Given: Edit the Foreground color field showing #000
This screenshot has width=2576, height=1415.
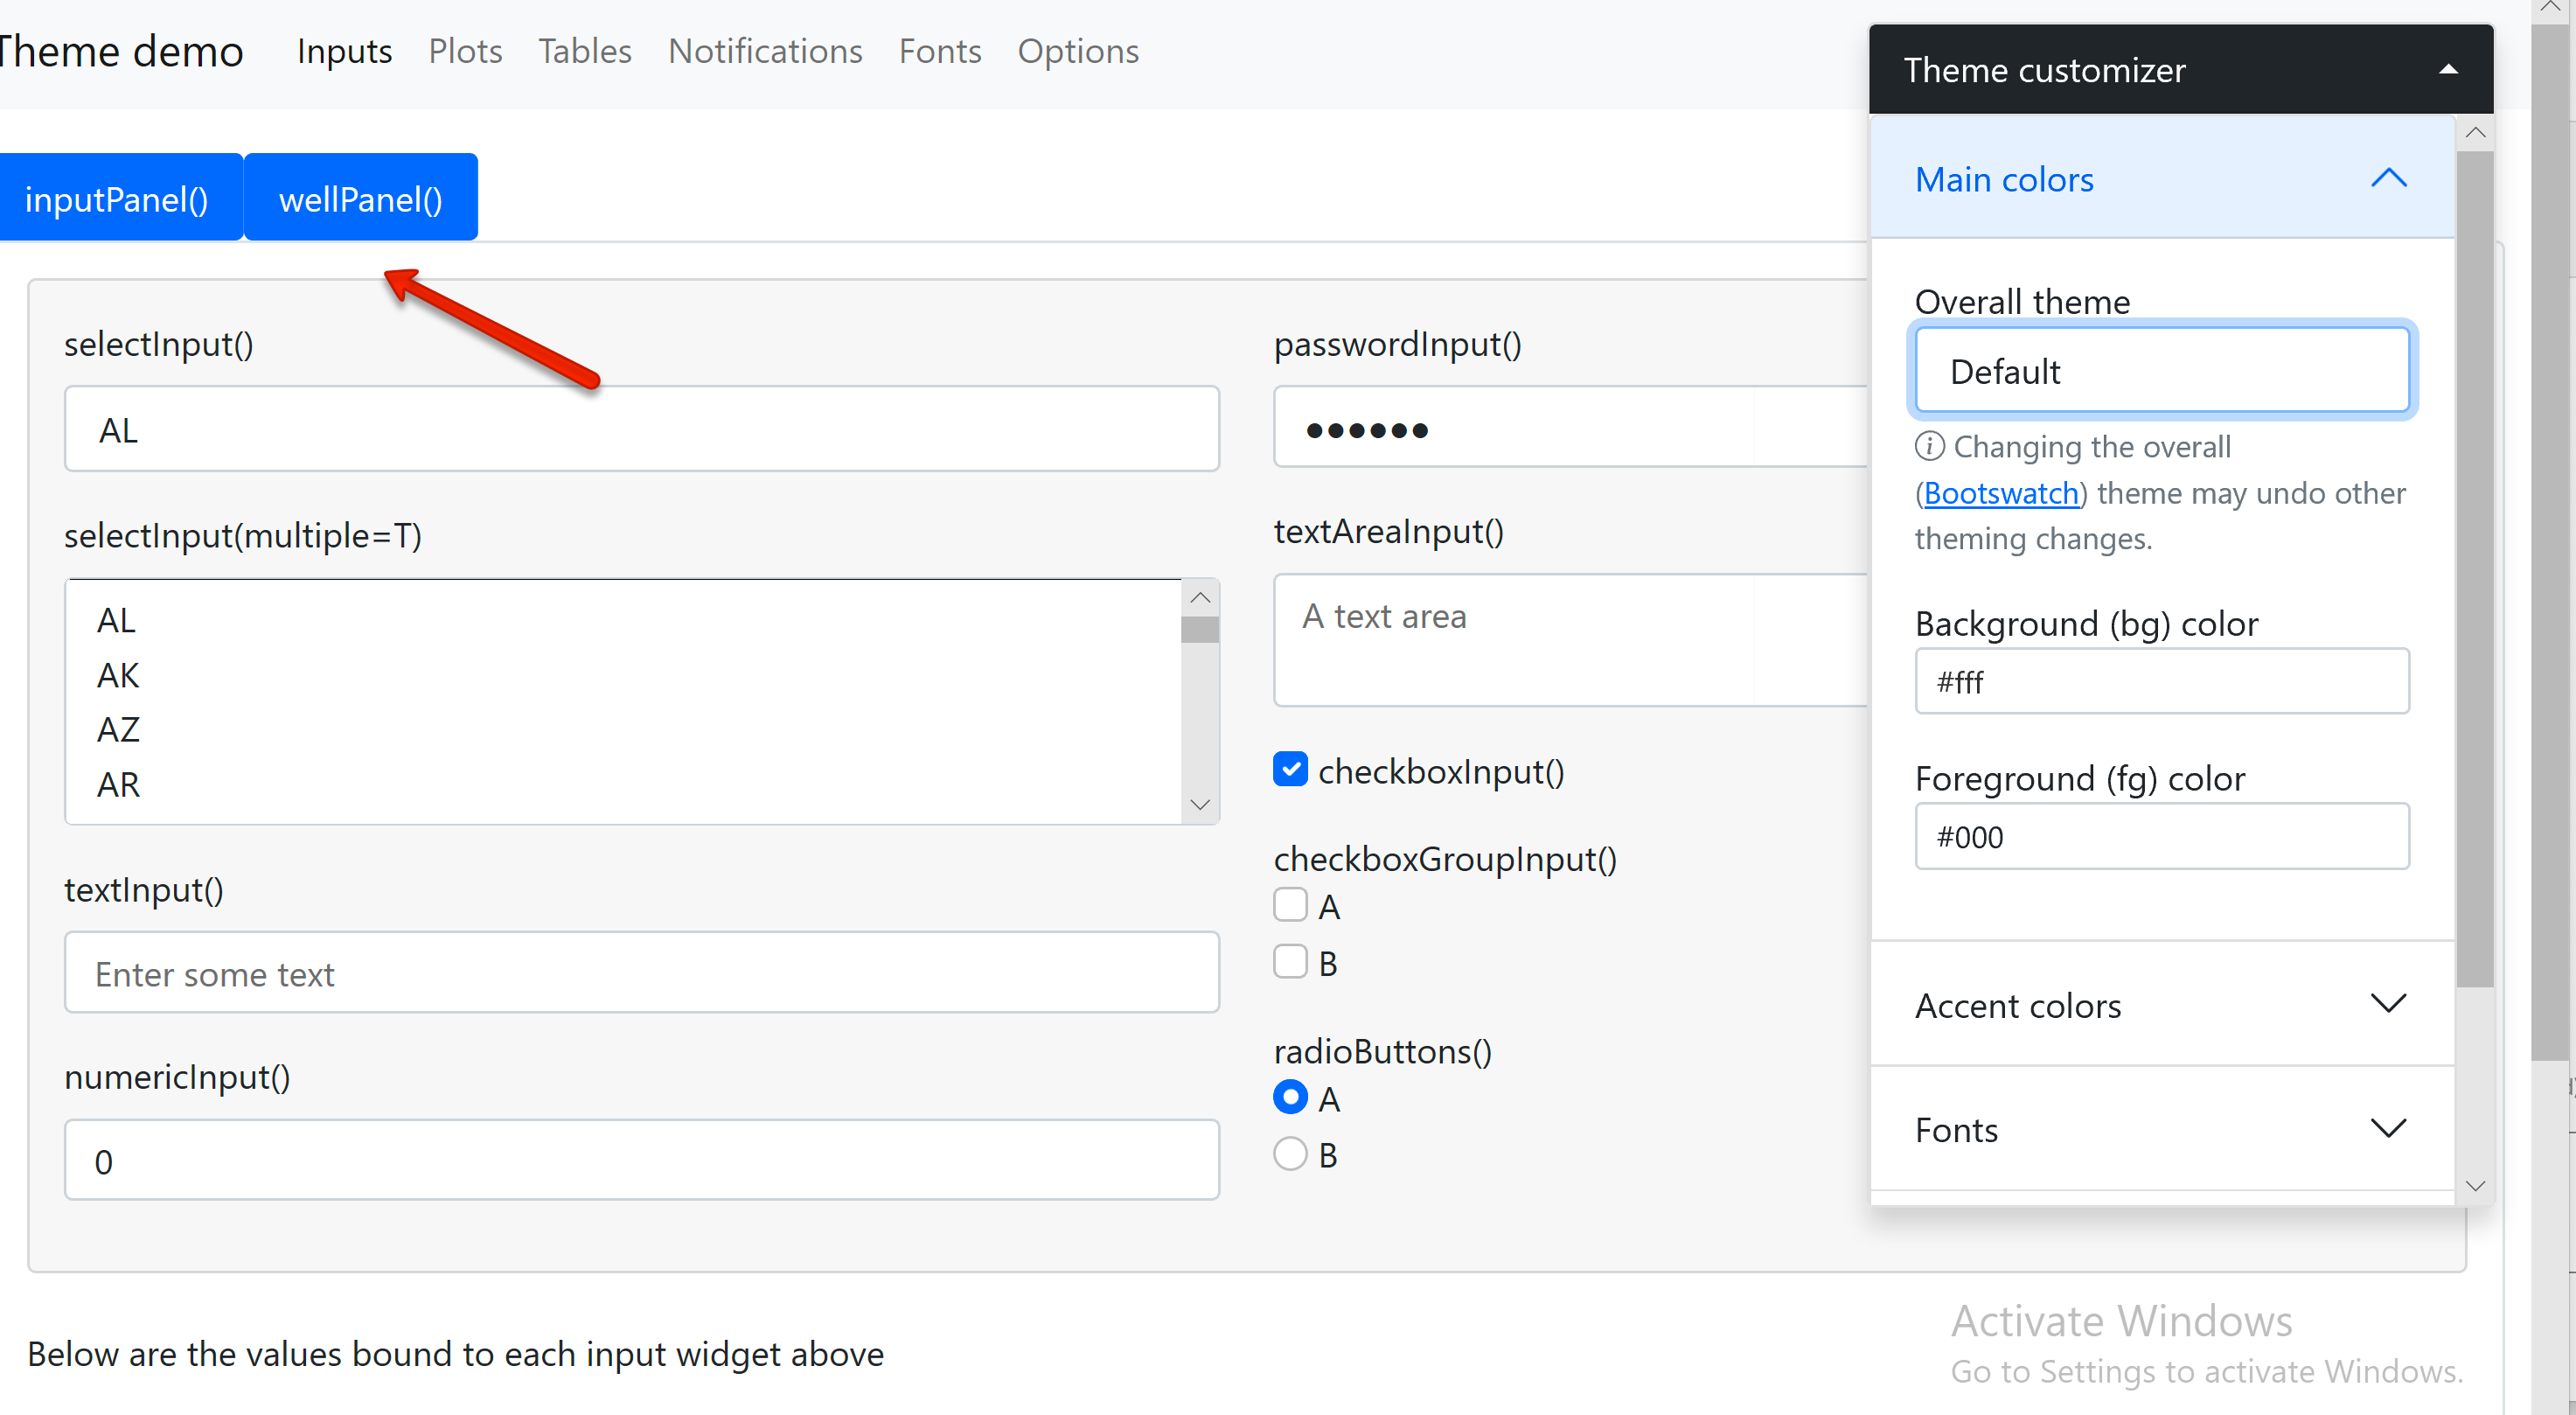Looking at the screenshot, I should click(x=2161, y=836).
